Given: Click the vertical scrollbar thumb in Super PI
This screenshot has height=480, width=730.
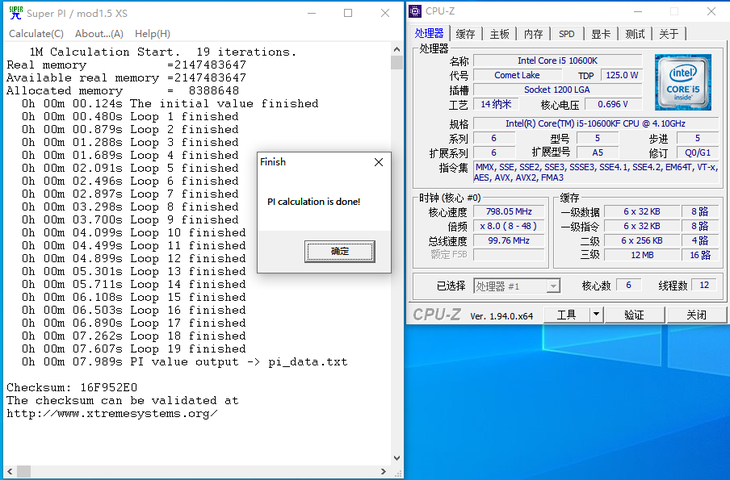Looking at the screenshot, I should [x=397, y=62].
